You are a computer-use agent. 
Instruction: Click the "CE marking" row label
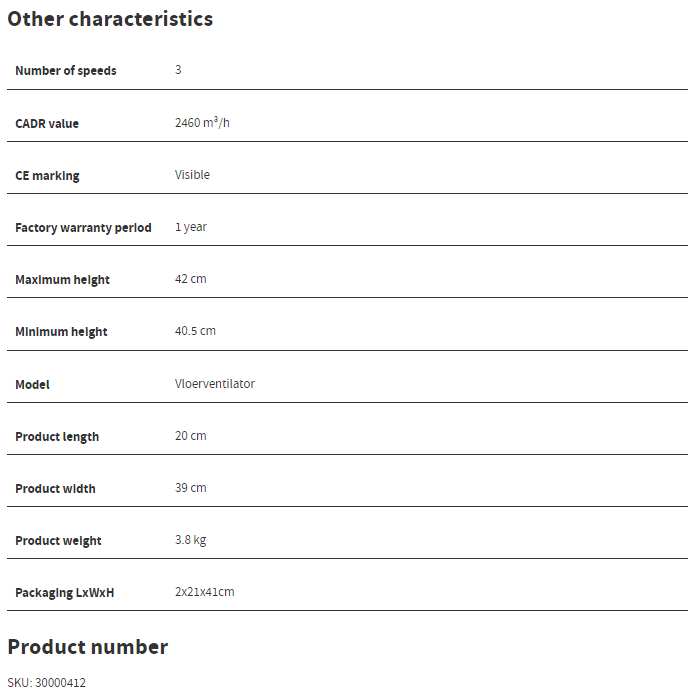pyautogui.click(x=47, y=176)
